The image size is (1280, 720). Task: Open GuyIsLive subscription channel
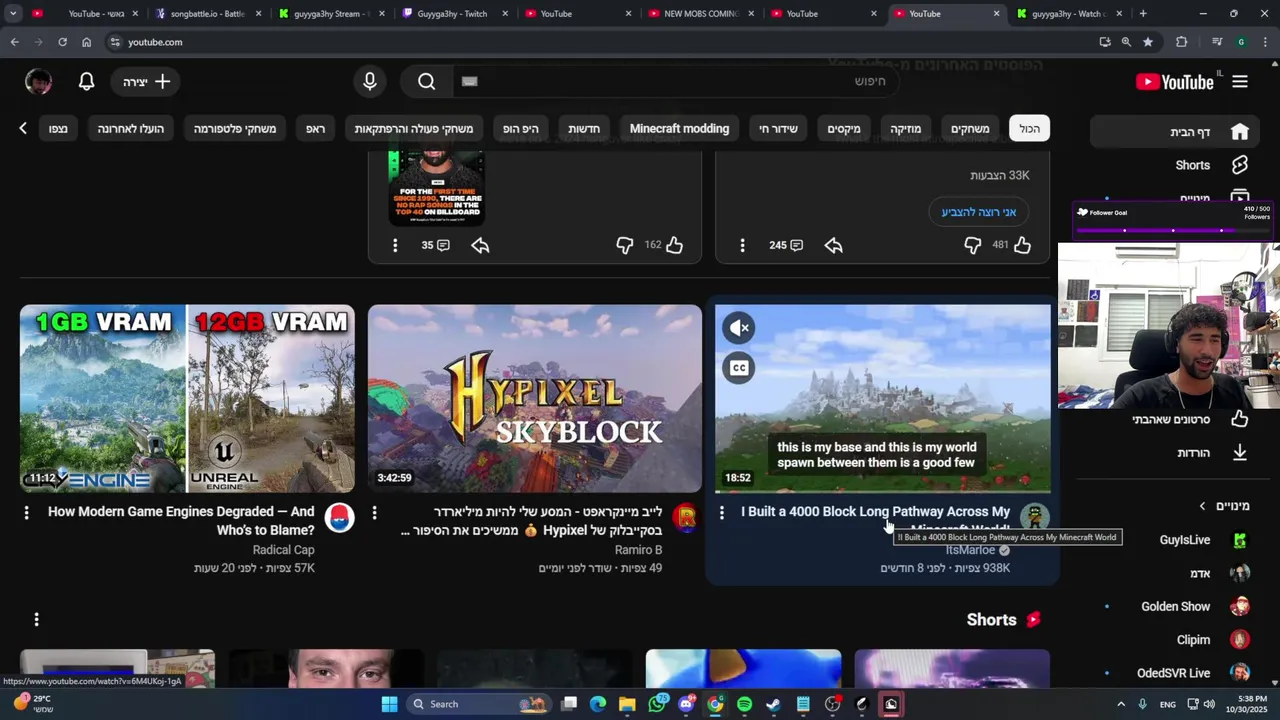pos(1175,540)
